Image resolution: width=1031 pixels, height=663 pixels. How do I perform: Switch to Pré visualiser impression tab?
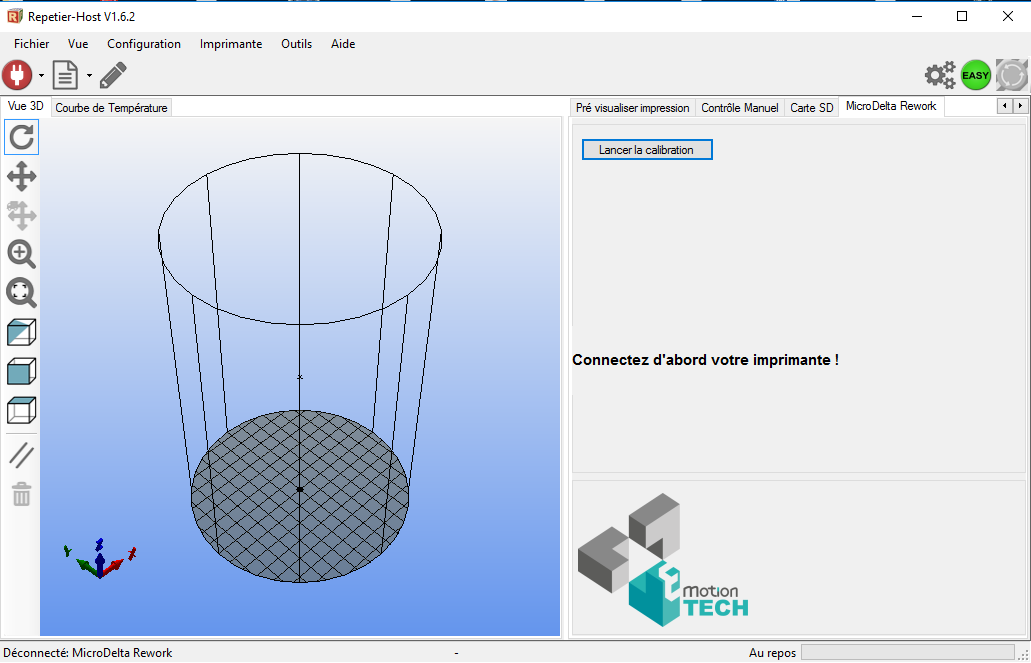(633, 108)
